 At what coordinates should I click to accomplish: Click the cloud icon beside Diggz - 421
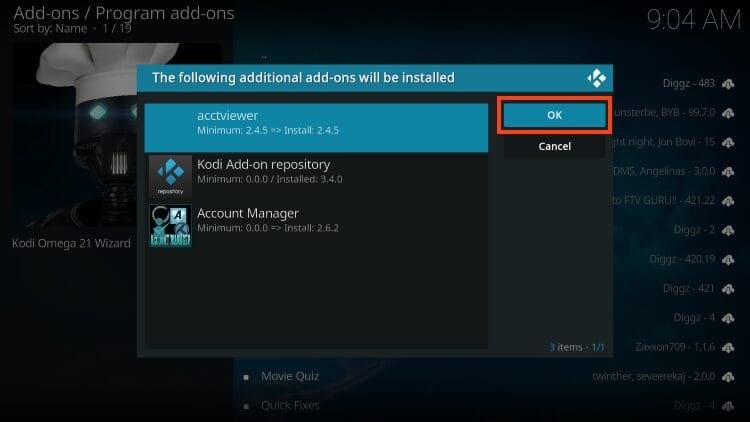pos(728,289)
